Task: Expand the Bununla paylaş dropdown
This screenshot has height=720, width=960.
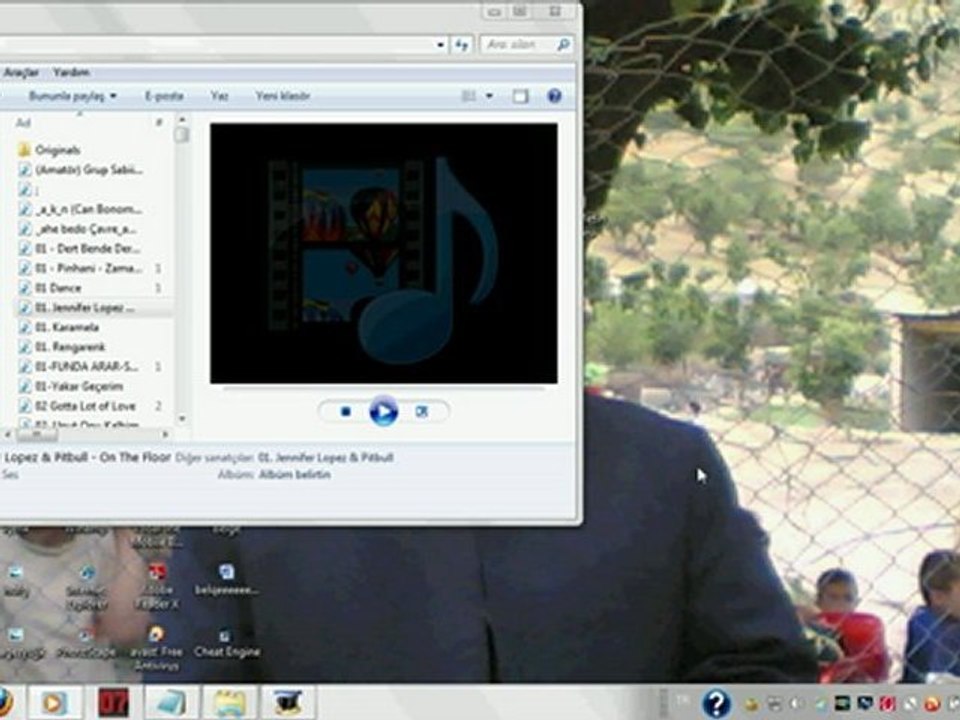Action: click(72, 96)
